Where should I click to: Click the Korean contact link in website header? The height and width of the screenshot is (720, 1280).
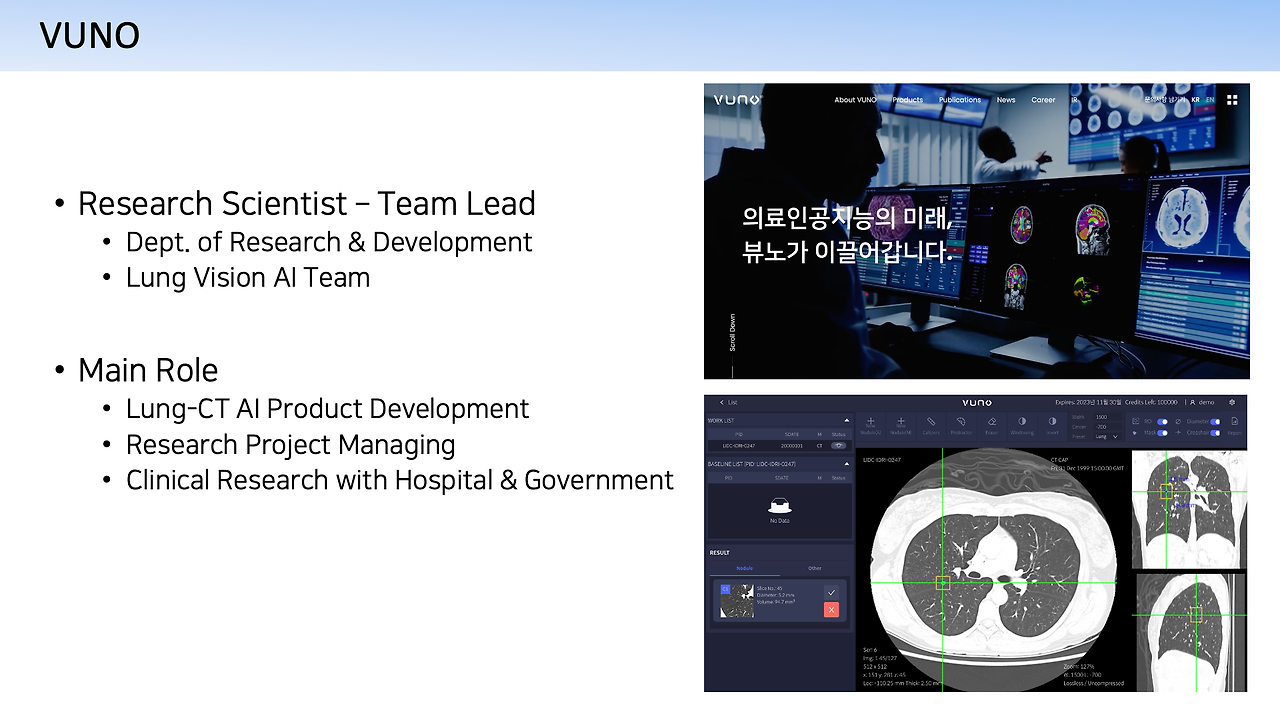pyautogui.click(x=1165, y=100)
